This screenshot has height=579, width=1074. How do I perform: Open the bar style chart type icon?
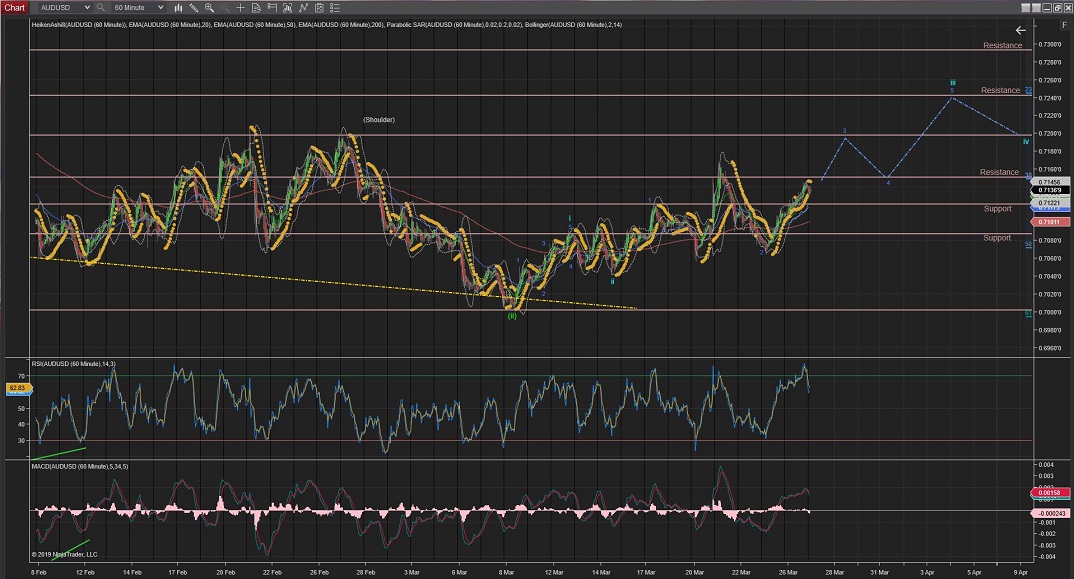pos(178,7)
